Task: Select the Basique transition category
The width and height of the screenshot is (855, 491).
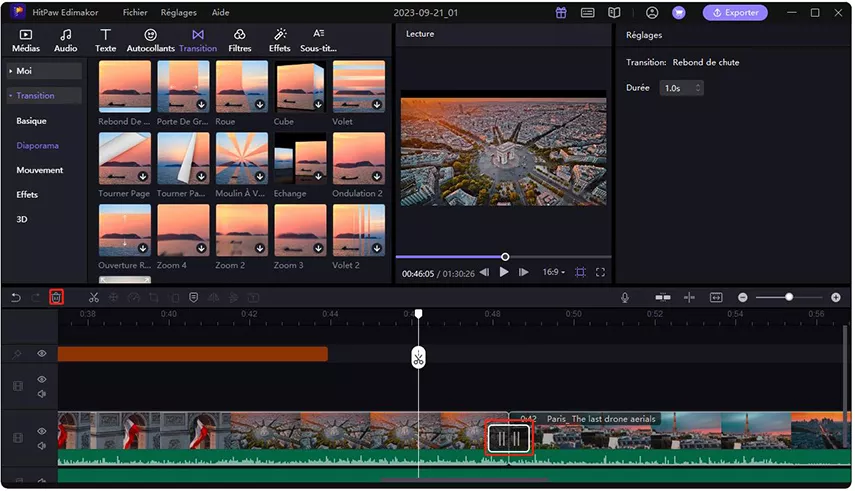Action: point(31,121)
